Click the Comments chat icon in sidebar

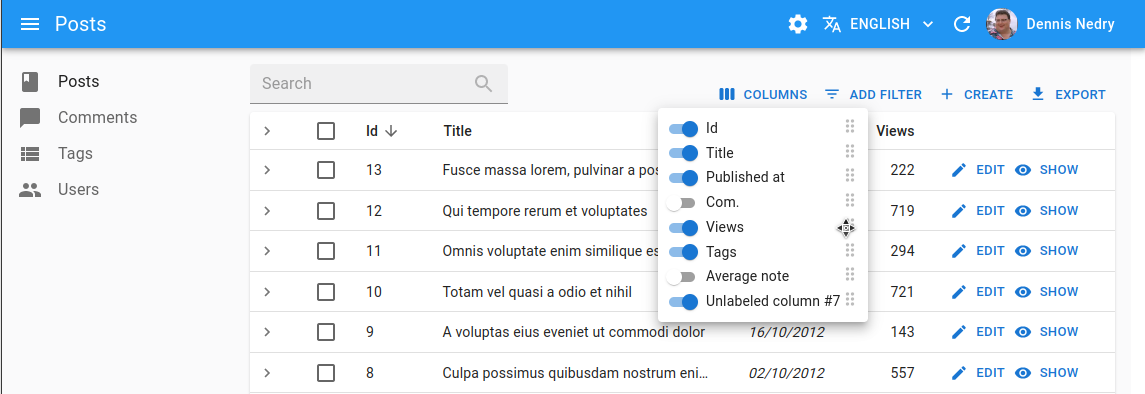(x=29, y=117)
